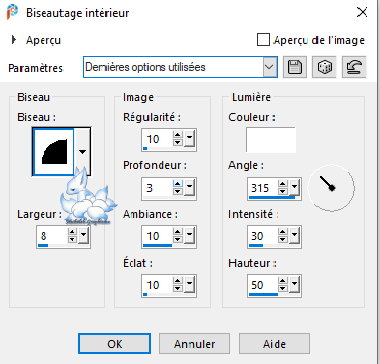Viewport: 380px width, 364px height.
Task: Pick the white Couleur light swatch
Action: pyautogui.click(x=271, y=140)
